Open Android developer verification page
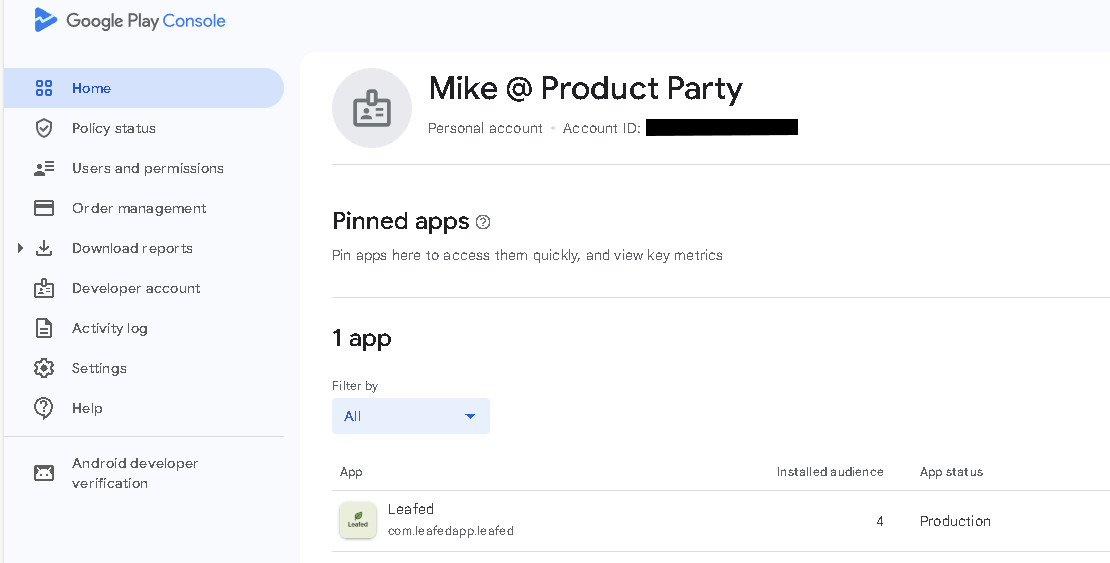Screen dimensions: 1110x563 click(144, 473)
